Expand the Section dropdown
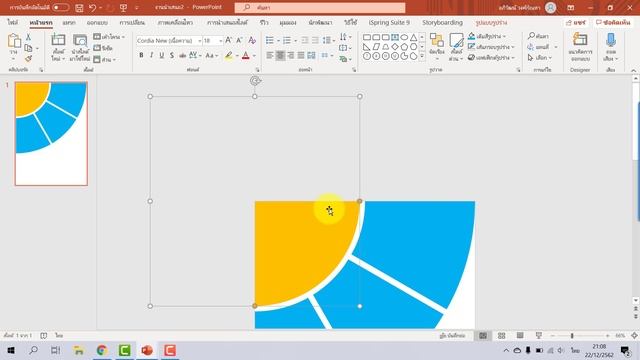This screenshot has height=360, width=640. pyautogui.click(x=105, y=60)
